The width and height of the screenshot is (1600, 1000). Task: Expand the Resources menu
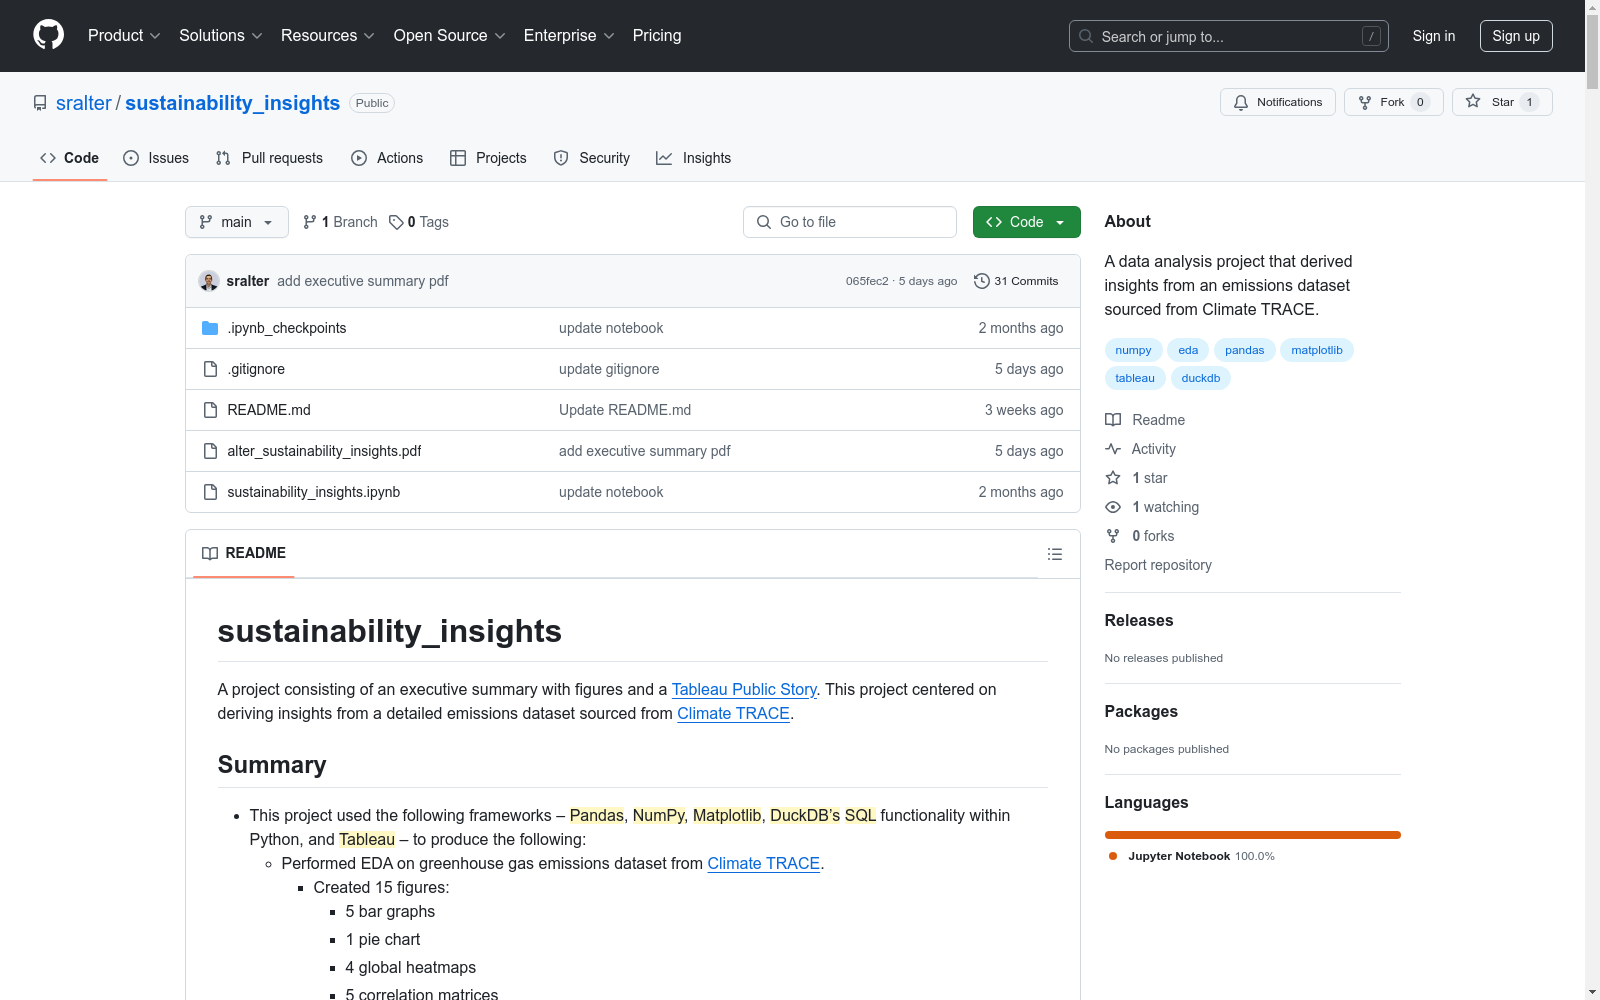point(328,35)
